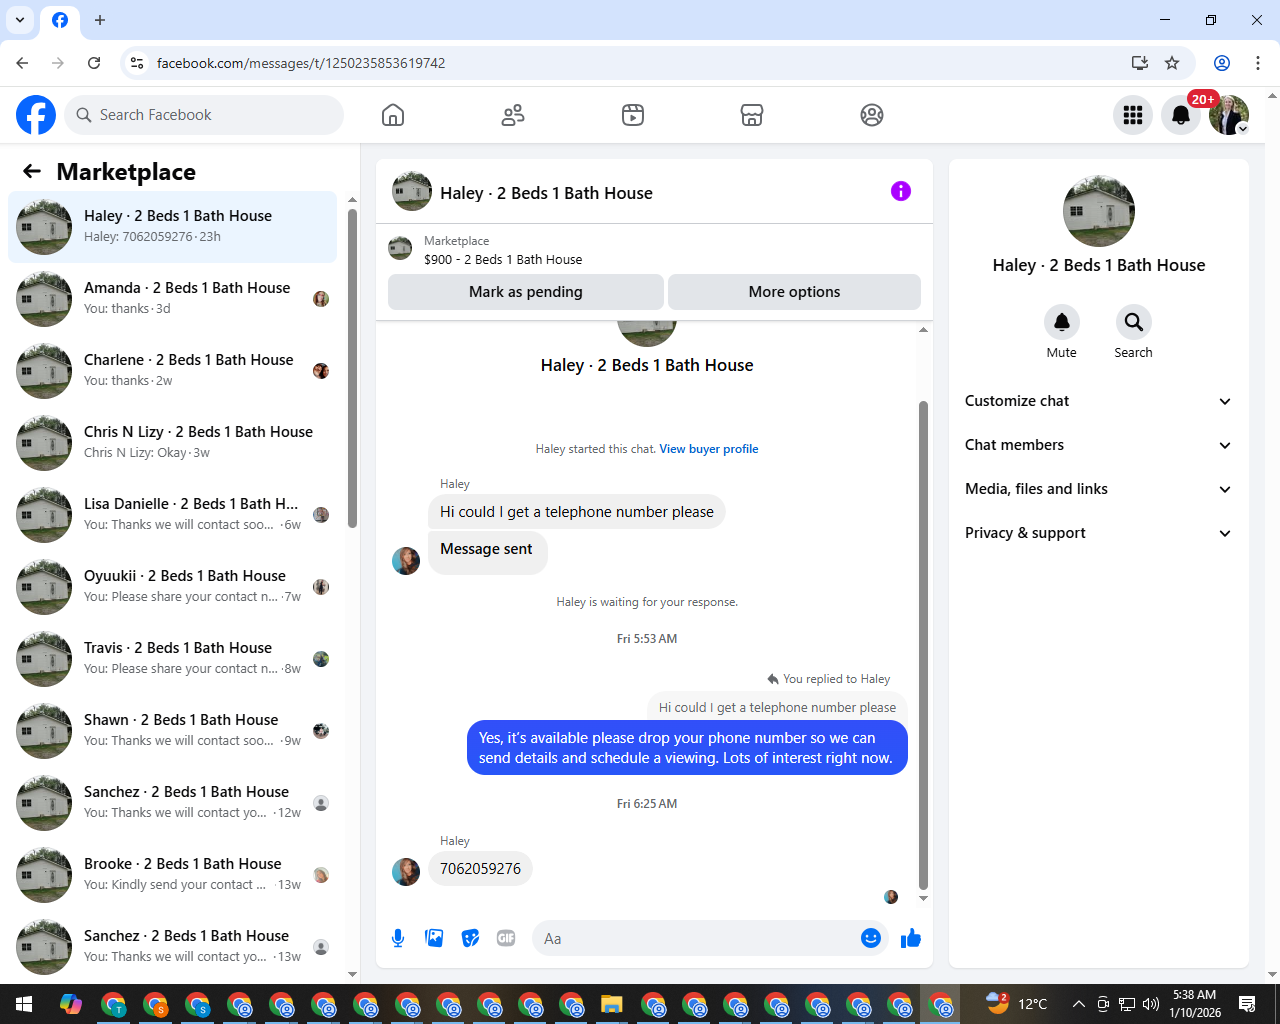The width and height of the screenshot is (1280, 1024).
Task: Choose a GIF with the GIF icon
Action: click(x=506, y=938)
